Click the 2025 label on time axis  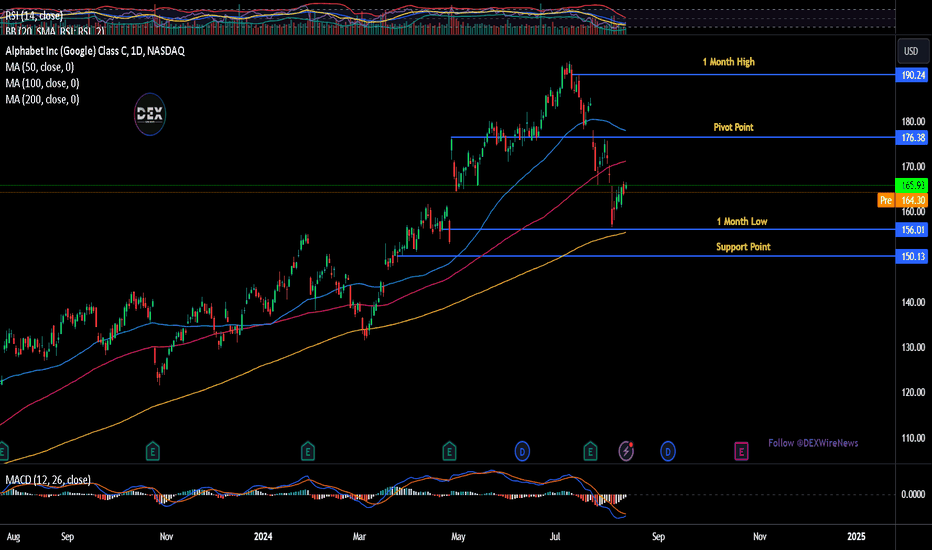[856, 536]
